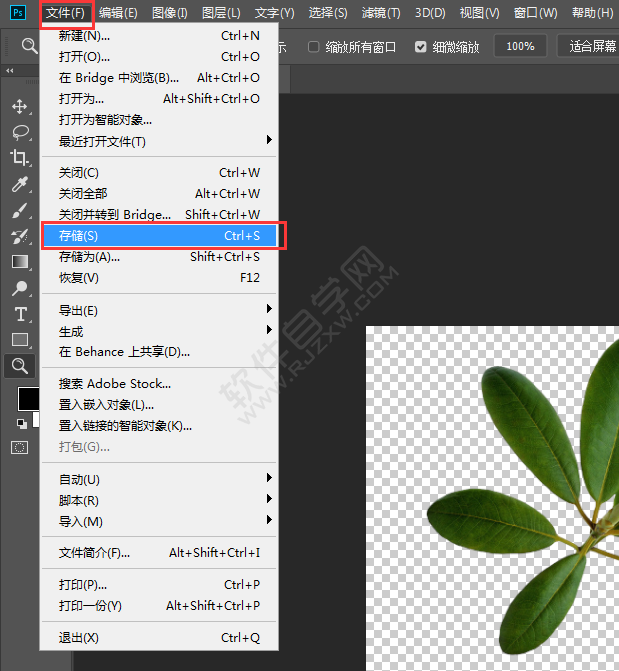The width and height of the screenshot is (619, 671).
Task: Choose 打开(O)... menu entry
Action: coord(159,56)
